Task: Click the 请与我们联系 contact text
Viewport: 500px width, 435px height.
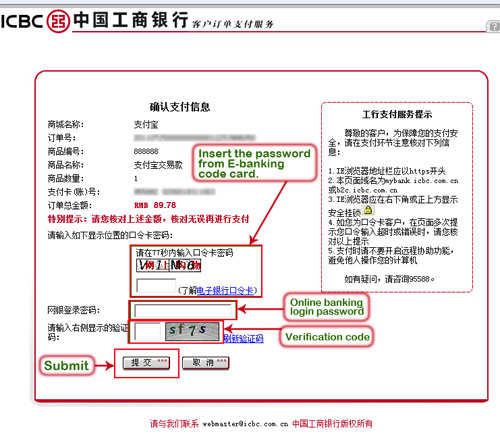Action: (x=174, y=424)
